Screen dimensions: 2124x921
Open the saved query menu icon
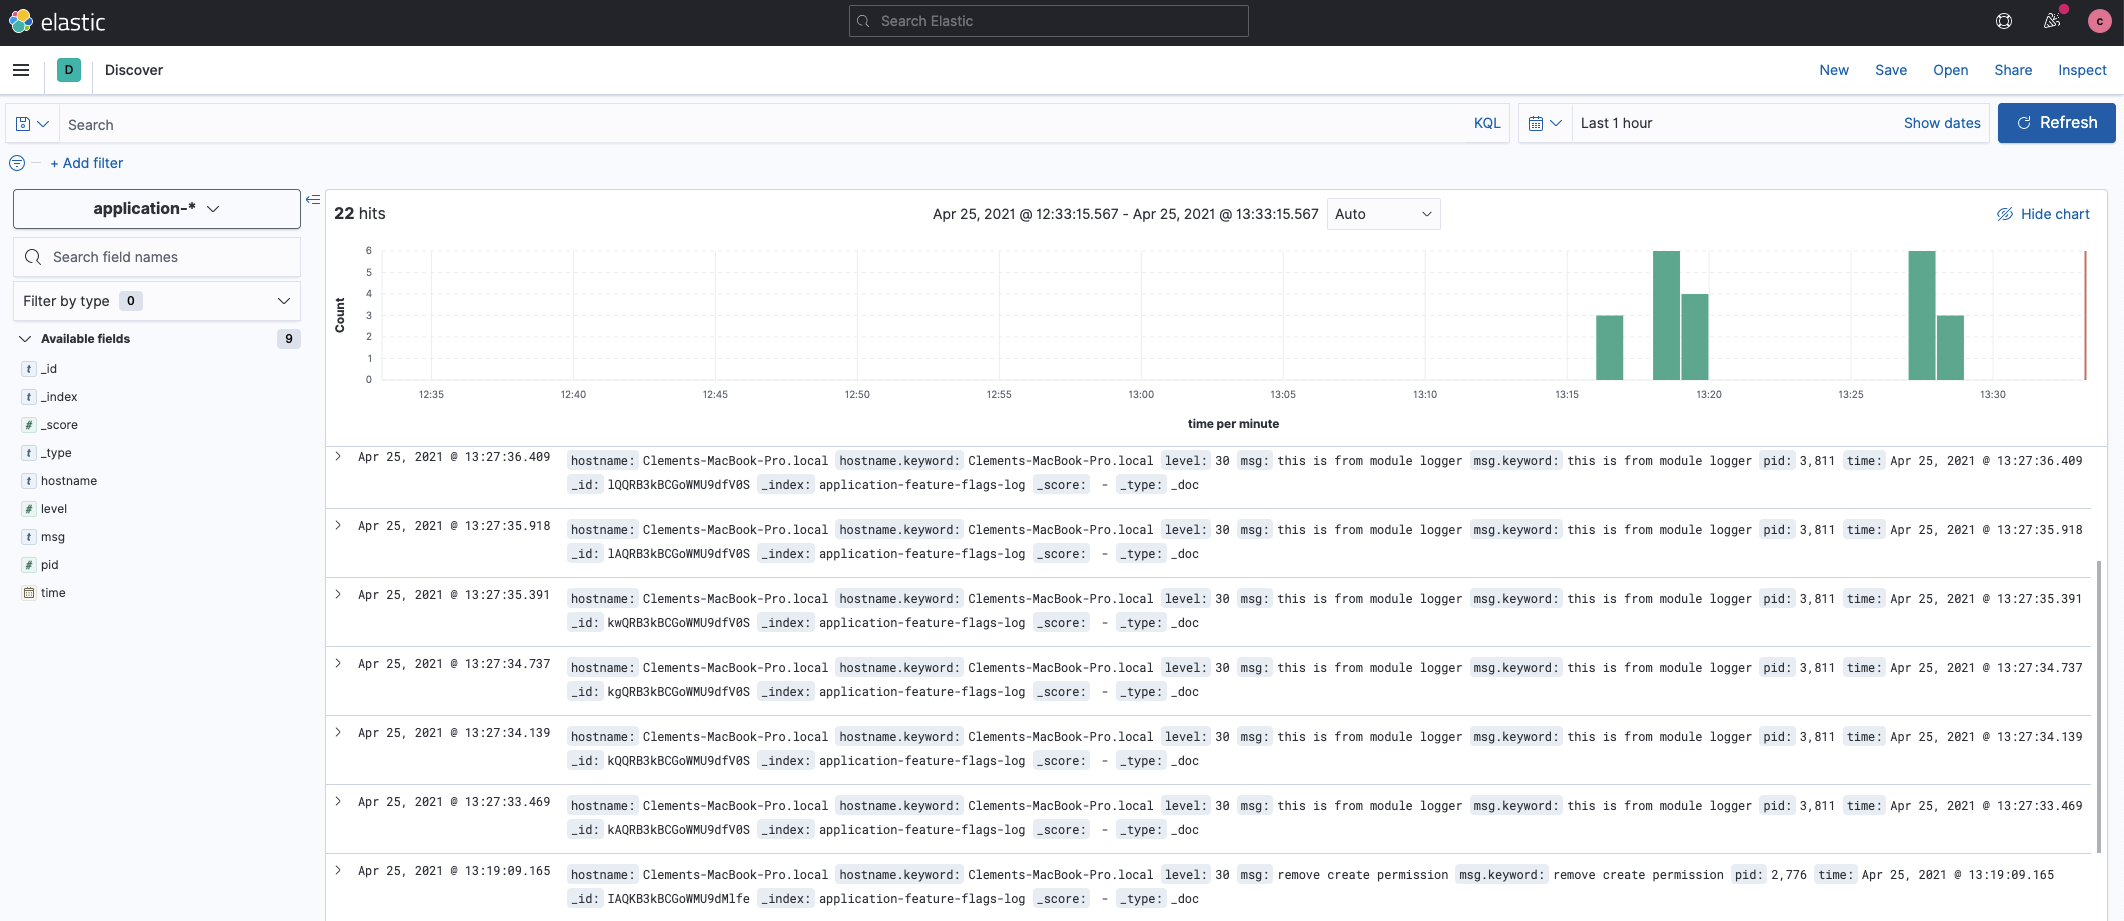click(32, 124)
